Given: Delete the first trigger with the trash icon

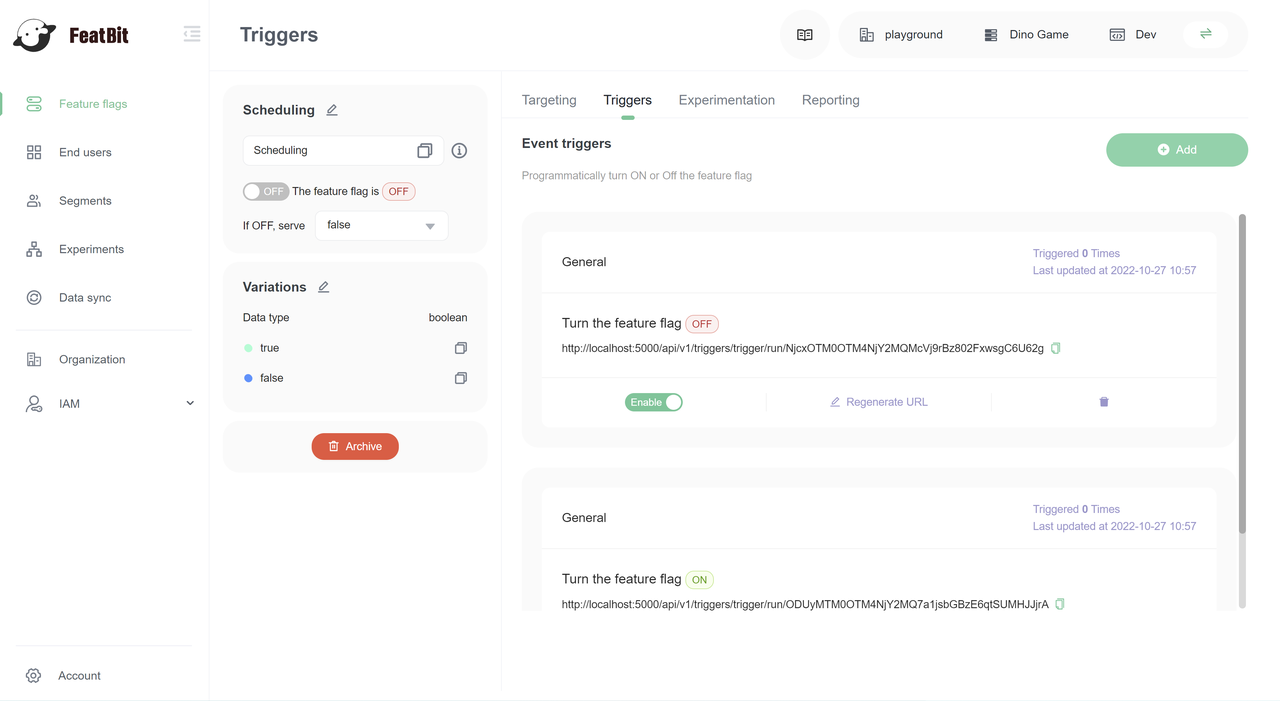Looking at the screenshot, I should [1103, 401].
